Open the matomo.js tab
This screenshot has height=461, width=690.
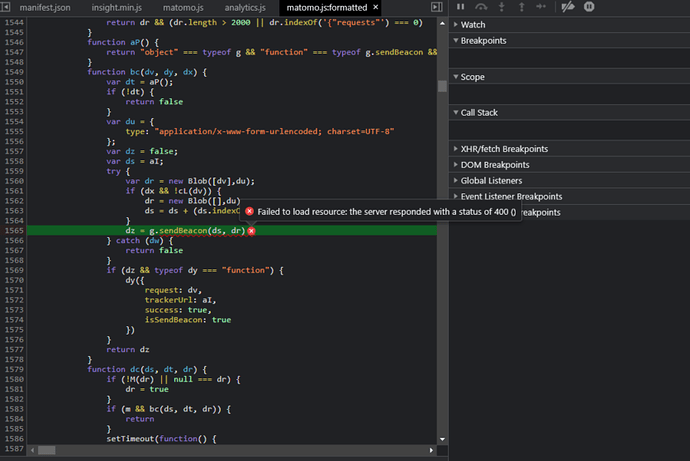[x=183, y=7]
